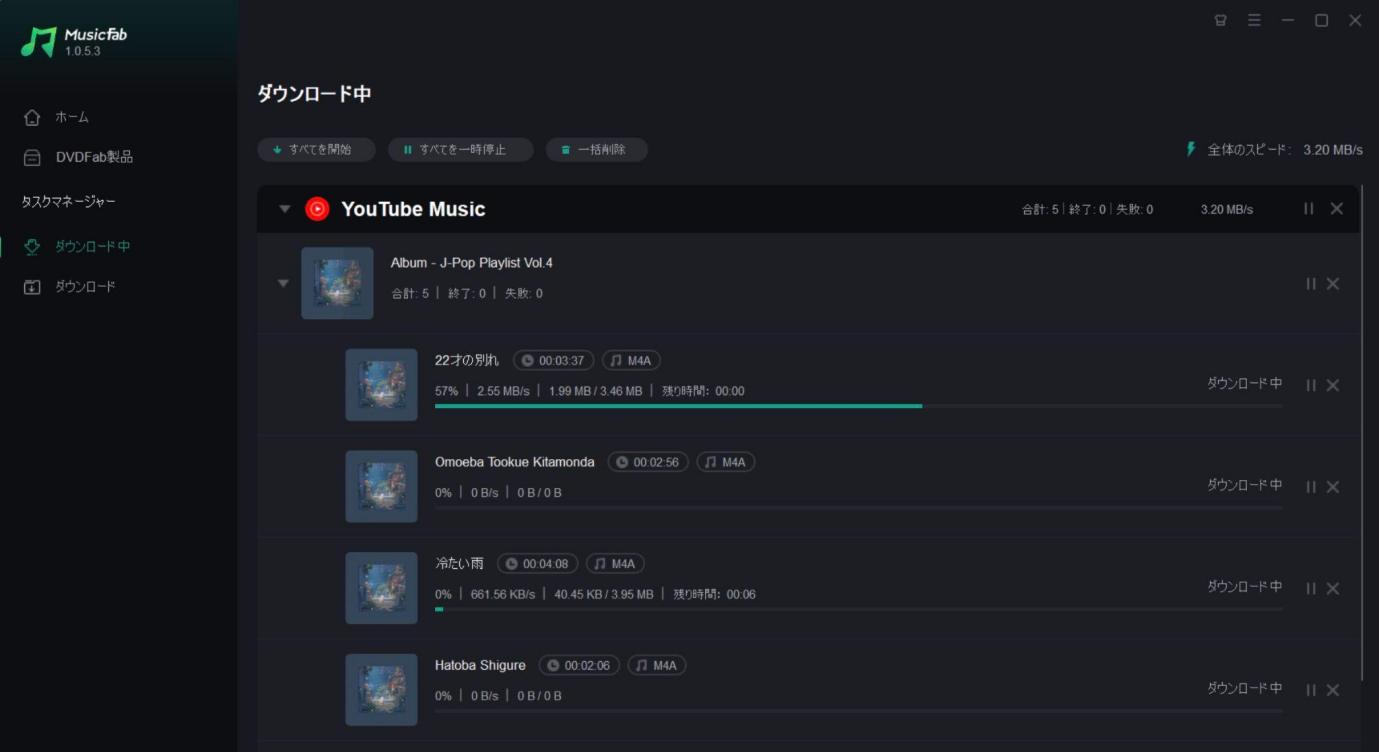Collapse the YouTube Music group
Image resolution: width=1379 pixels, height=752 pixels.
pos(285,209)
